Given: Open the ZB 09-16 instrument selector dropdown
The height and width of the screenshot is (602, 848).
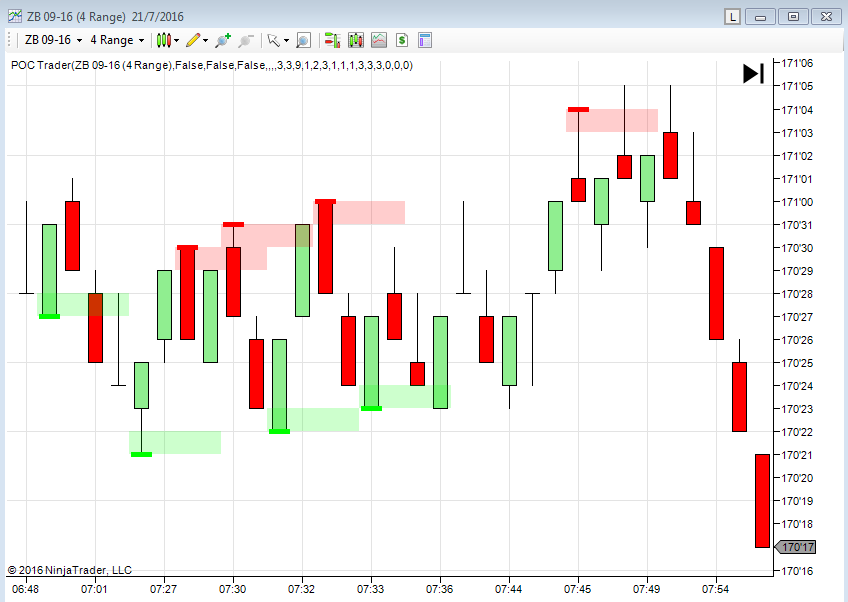Looking at the screenshot, I should (x=53, y=40).
